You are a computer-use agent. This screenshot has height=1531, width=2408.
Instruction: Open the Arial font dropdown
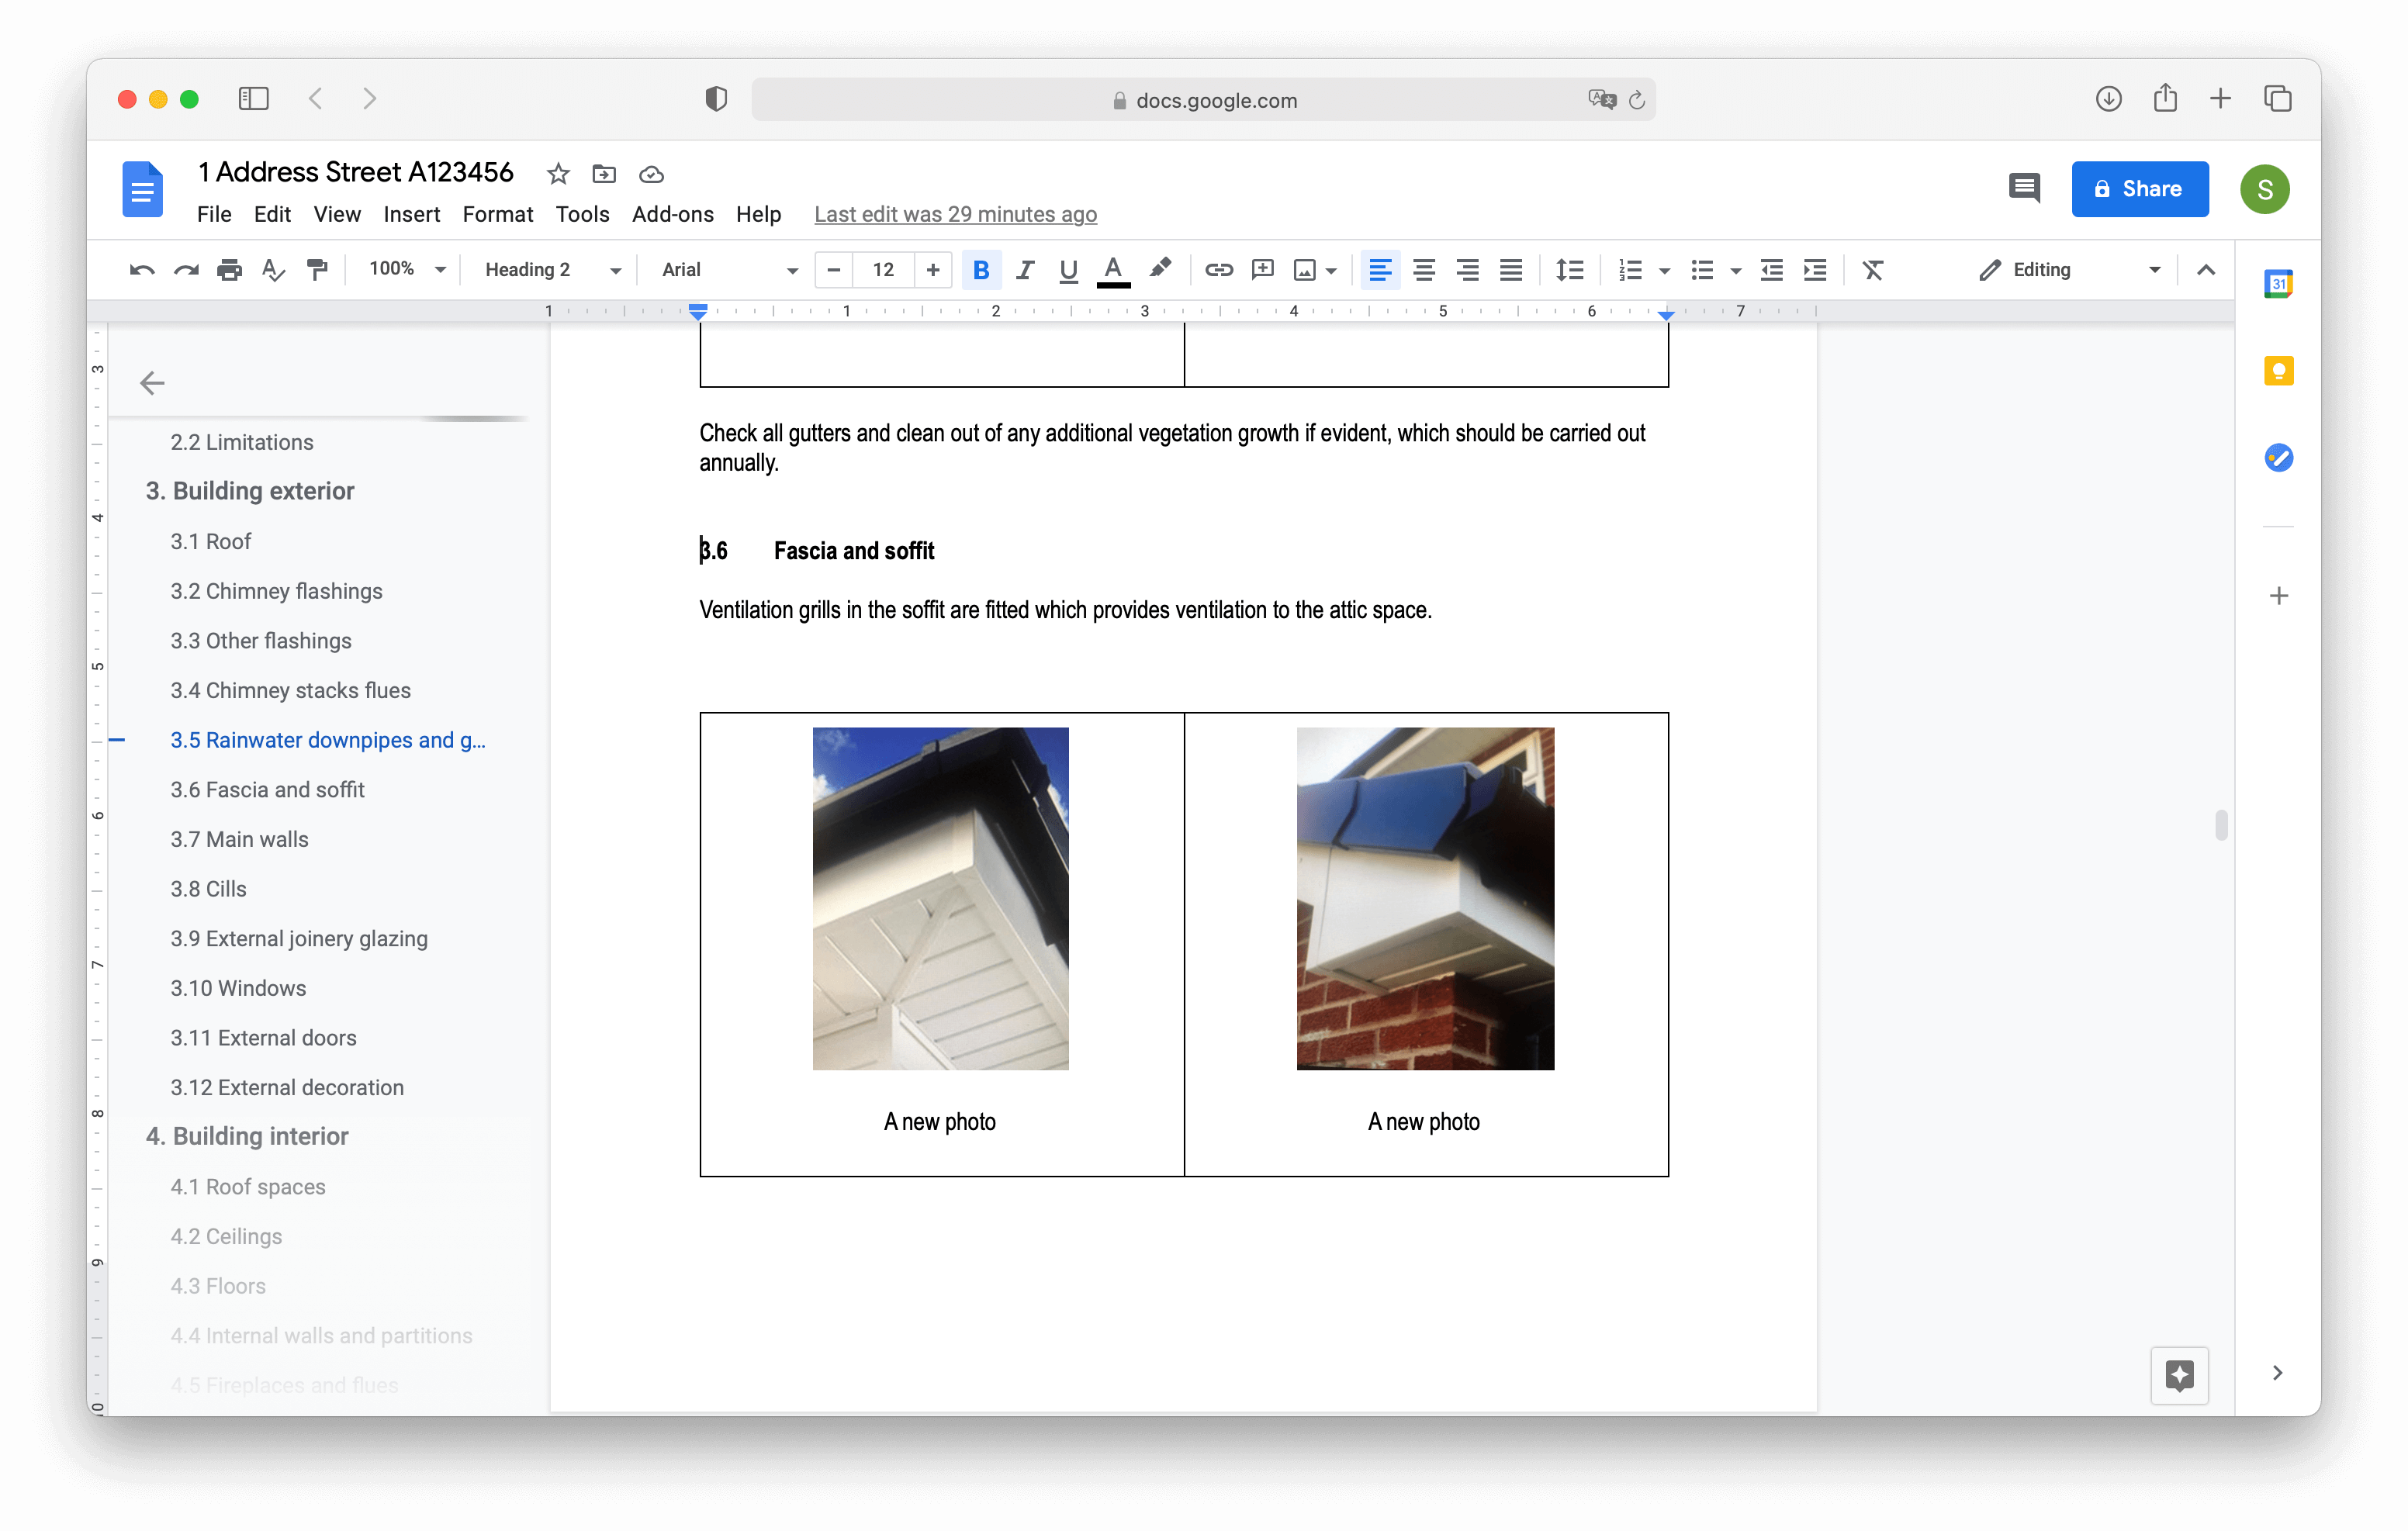729,270
